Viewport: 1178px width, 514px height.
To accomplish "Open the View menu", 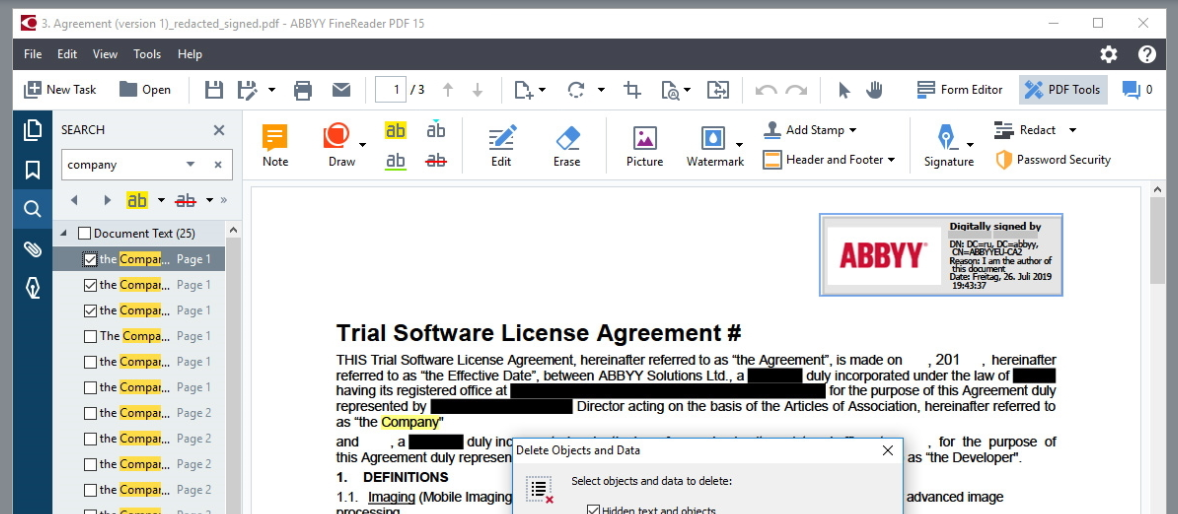I will [105, 54].
